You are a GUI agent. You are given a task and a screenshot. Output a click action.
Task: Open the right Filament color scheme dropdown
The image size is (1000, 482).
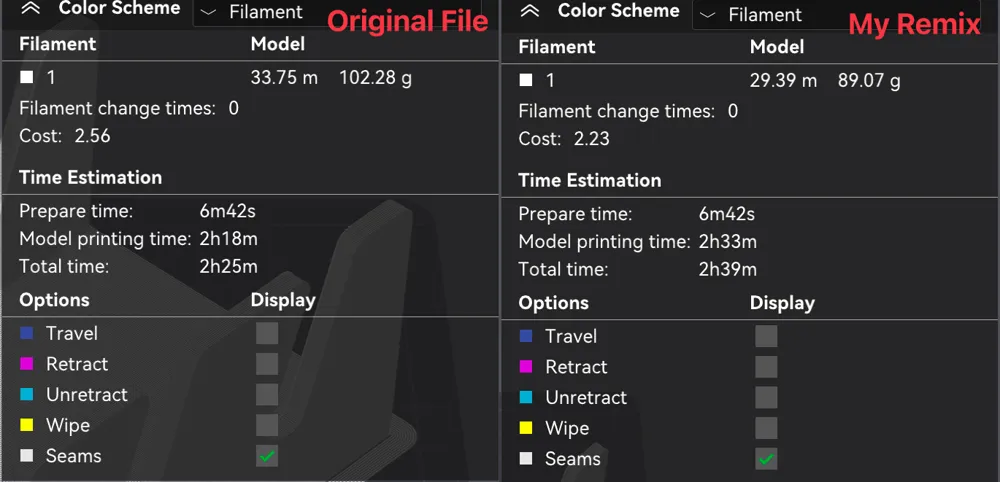point(836,15)
